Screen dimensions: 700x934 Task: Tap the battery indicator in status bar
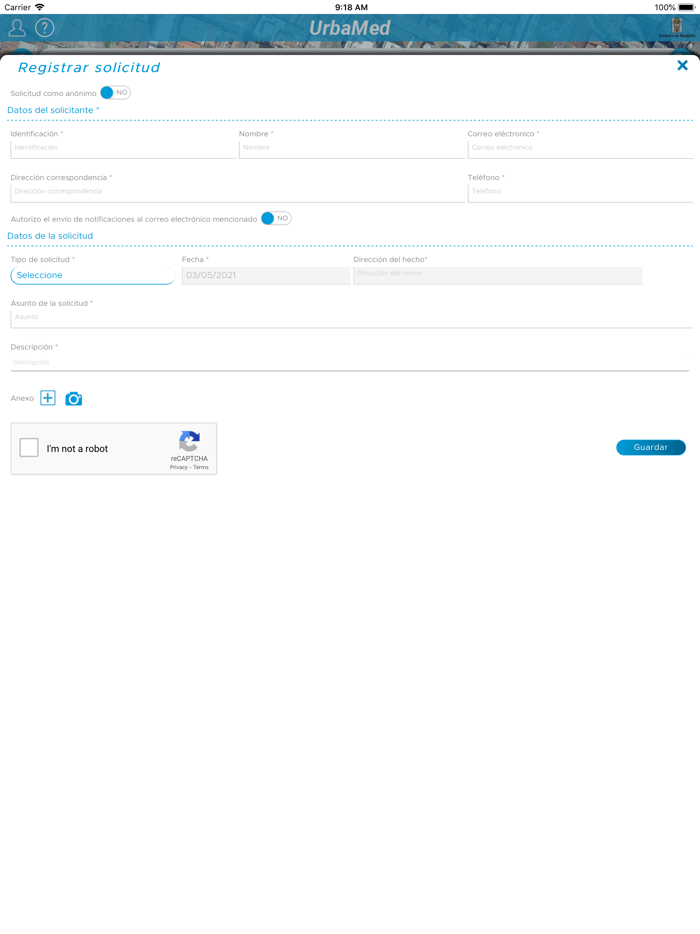click(x=686, y=7)
